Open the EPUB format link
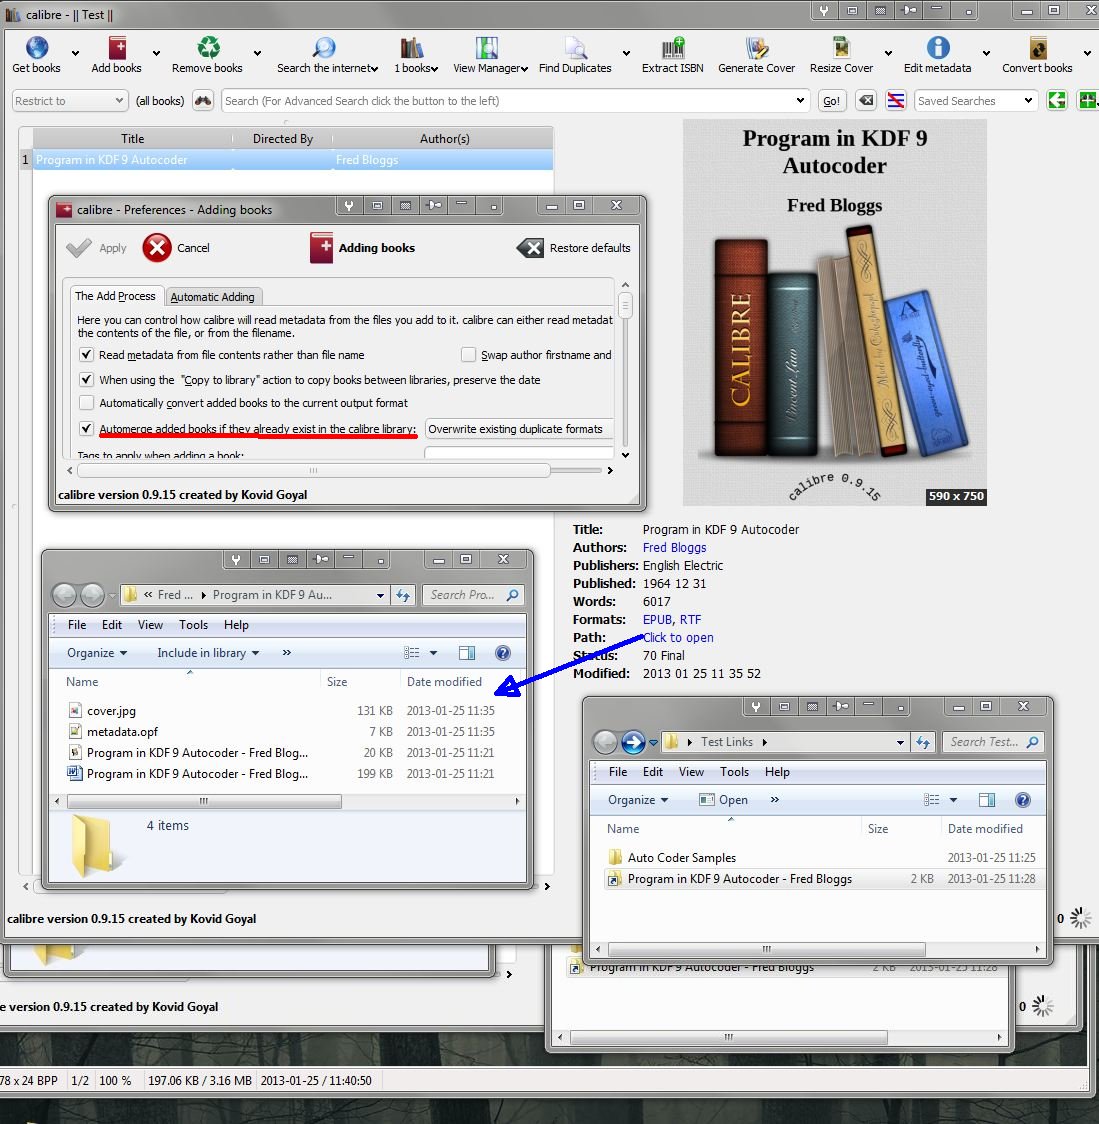The image size is (1099, 1124). click(x=657, y=619)
